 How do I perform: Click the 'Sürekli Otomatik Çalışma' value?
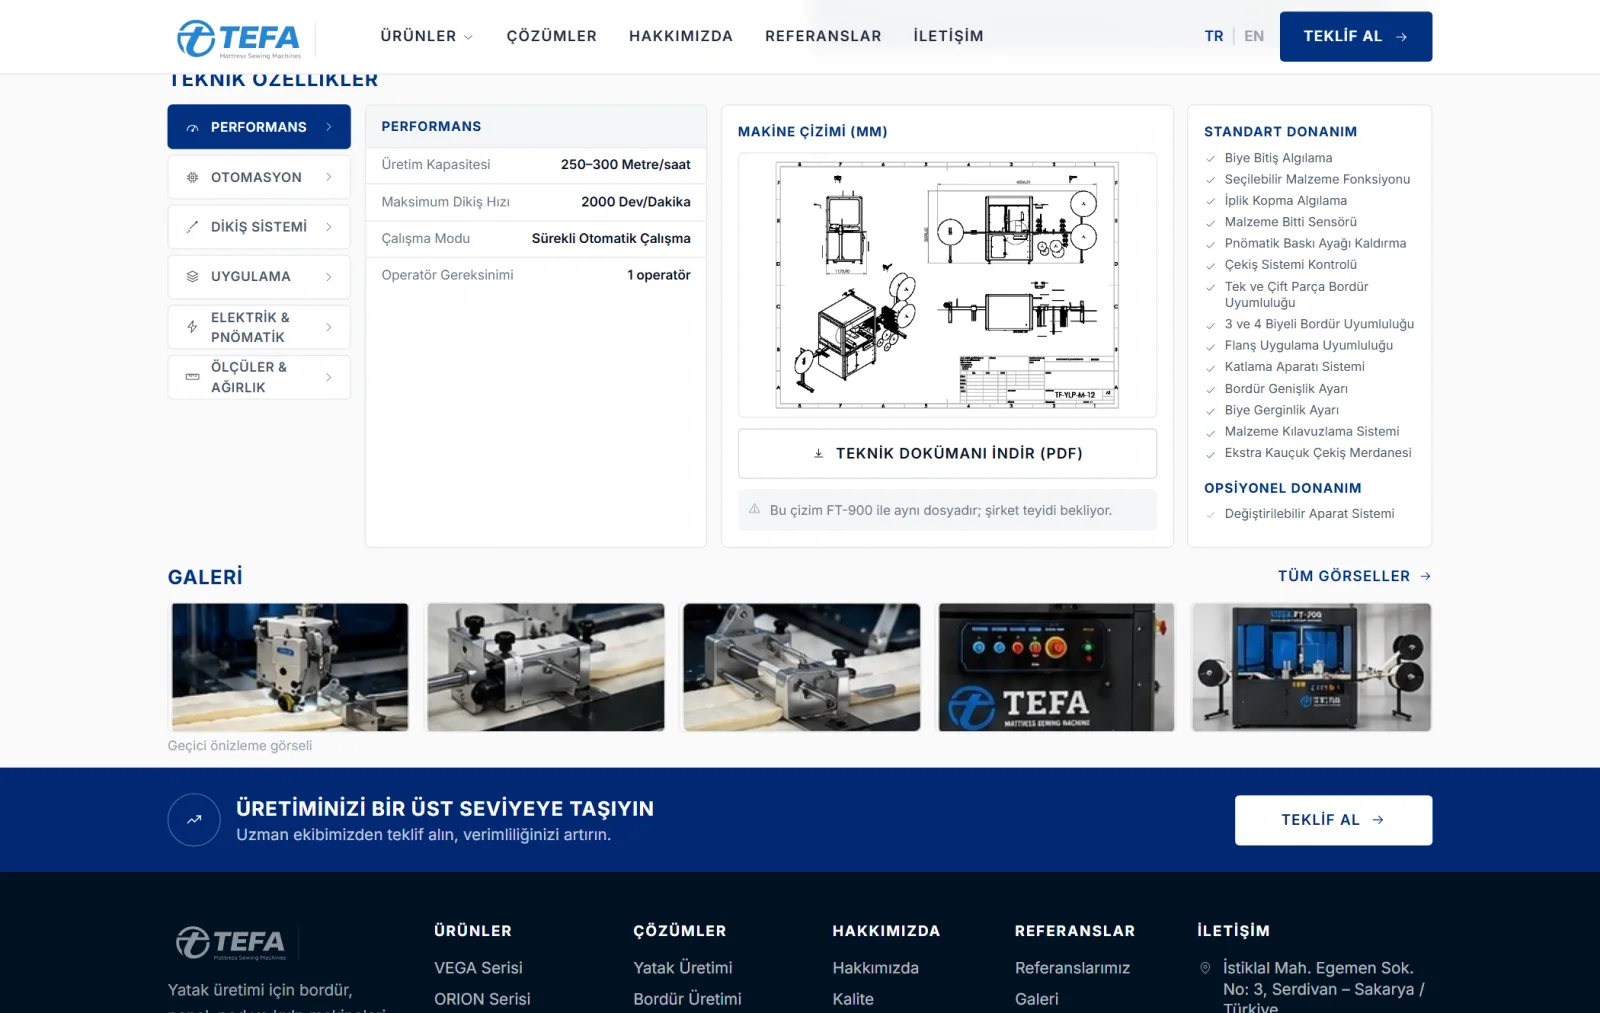611,239
